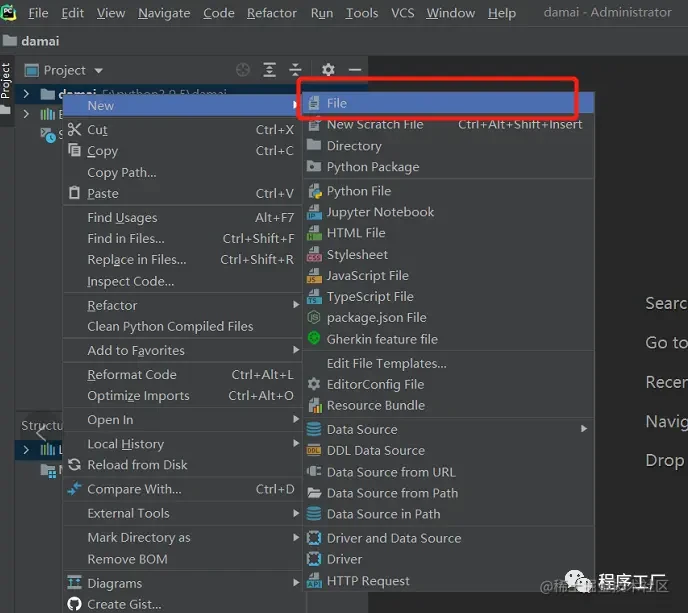Open the Navigate menu

(164, 13)
